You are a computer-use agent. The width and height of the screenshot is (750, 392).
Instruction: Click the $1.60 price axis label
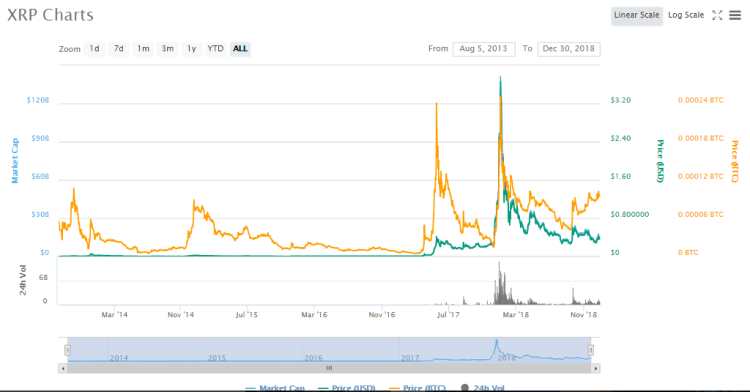pos(621,176)
